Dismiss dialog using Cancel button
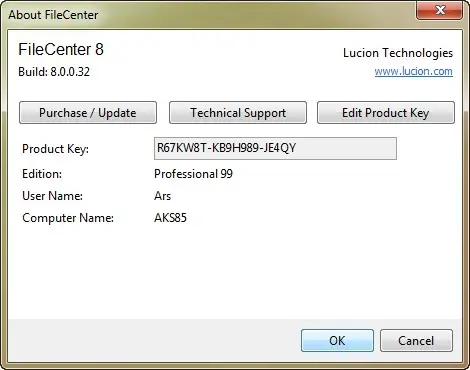 (416, 341)
